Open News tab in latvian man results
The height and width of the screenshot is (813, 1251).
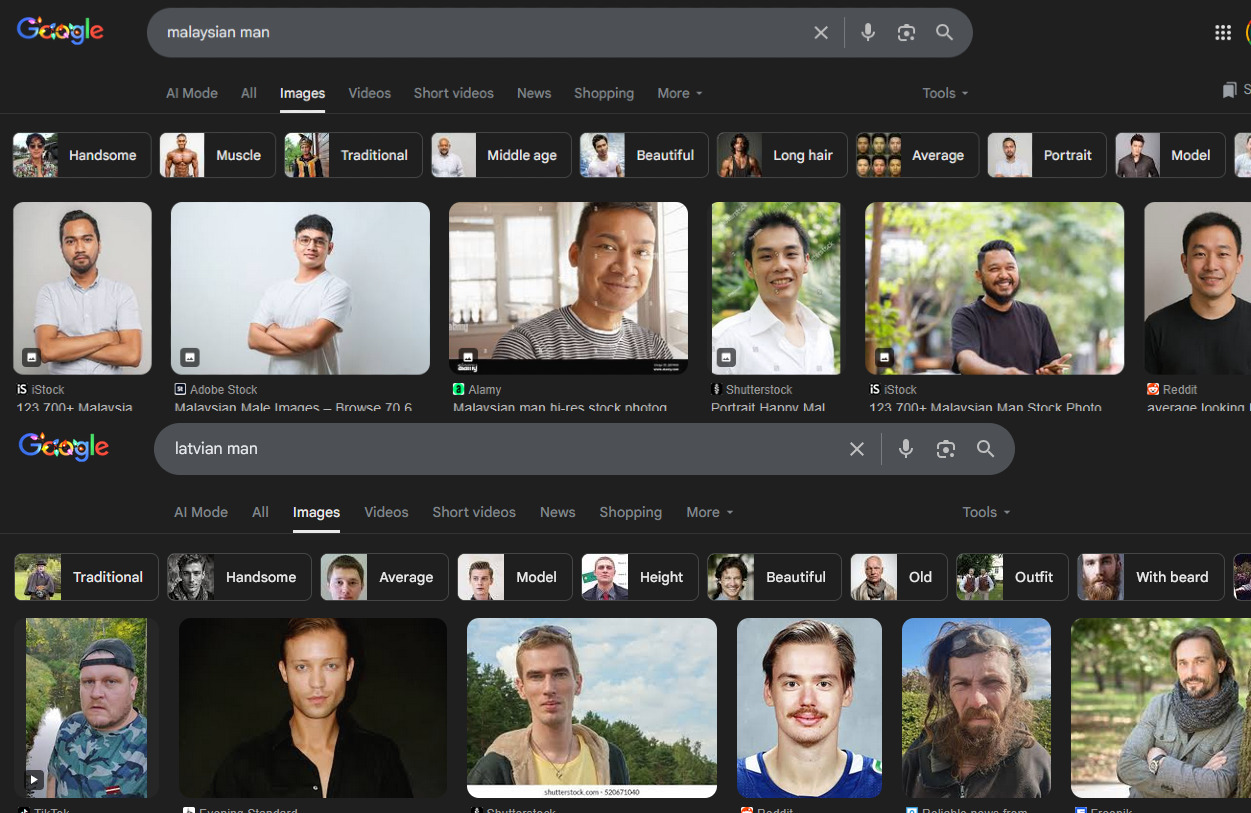(558, 512)
